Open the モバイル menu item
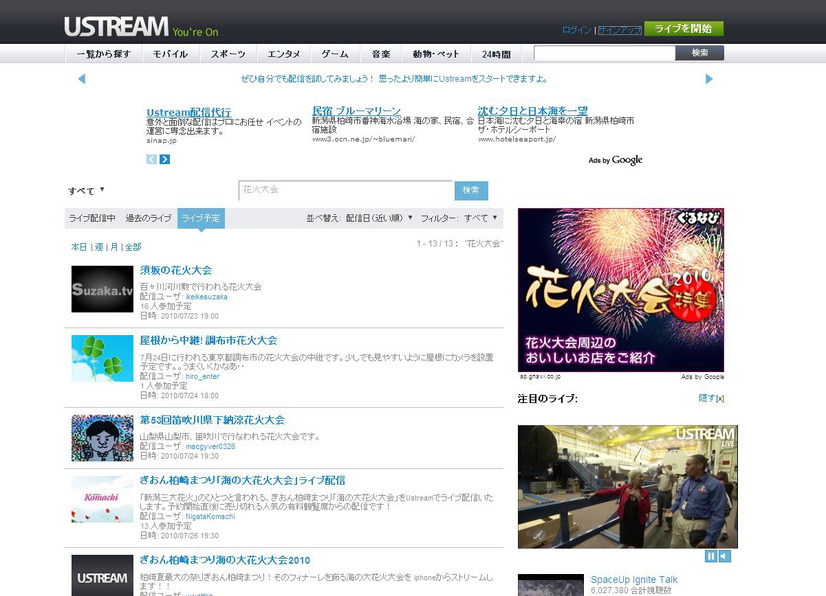The image size is (826, 596). pos(170,54)
